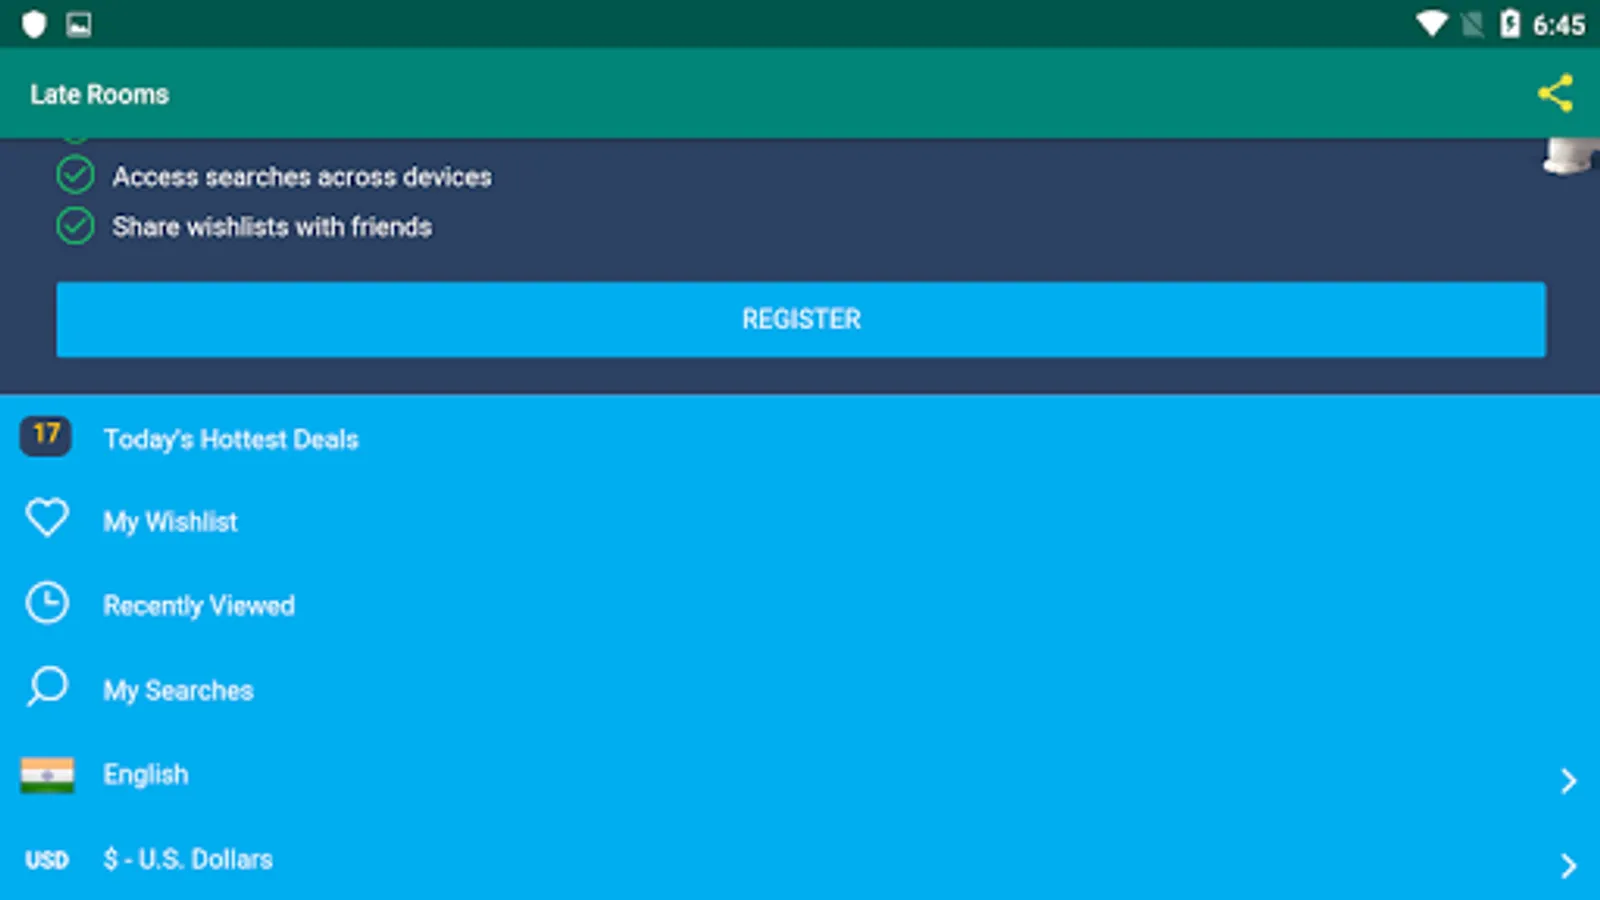The image size is (1600, 900).
Task: Click the green check beside Share wishlists
Action: (x=75, y=226)
